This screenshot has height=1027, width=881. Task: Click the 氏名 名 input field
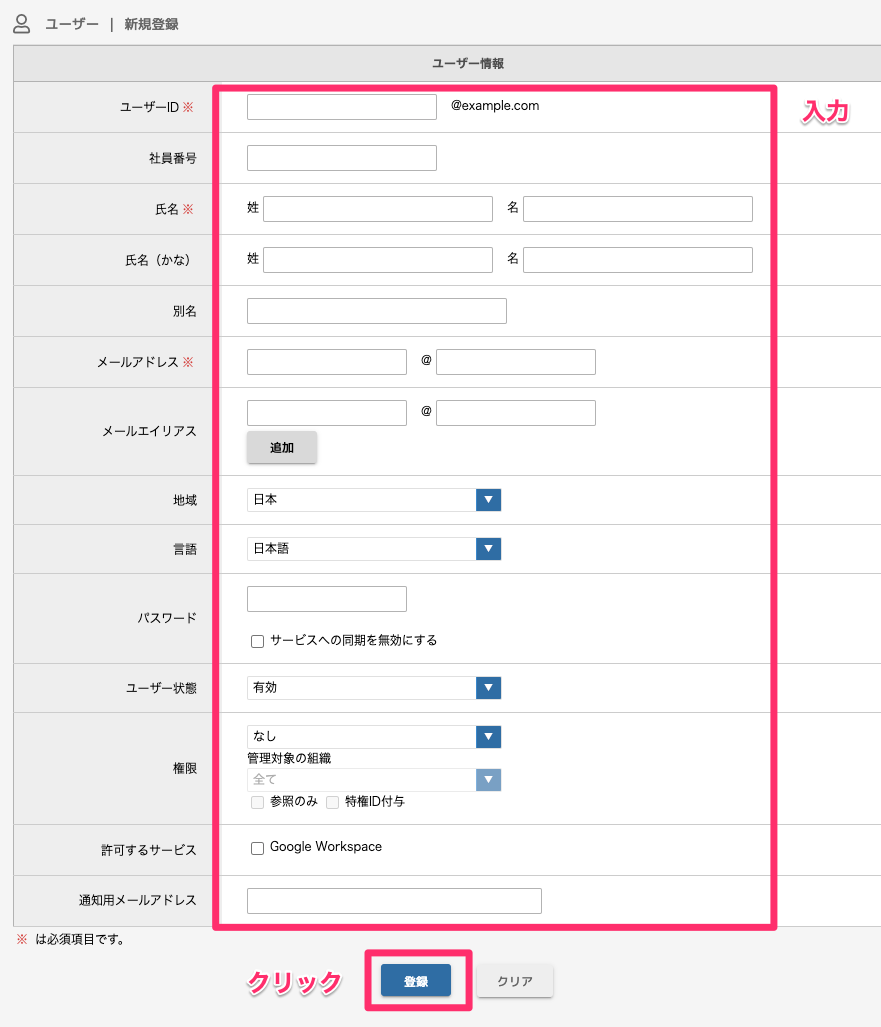click(637, 209)
